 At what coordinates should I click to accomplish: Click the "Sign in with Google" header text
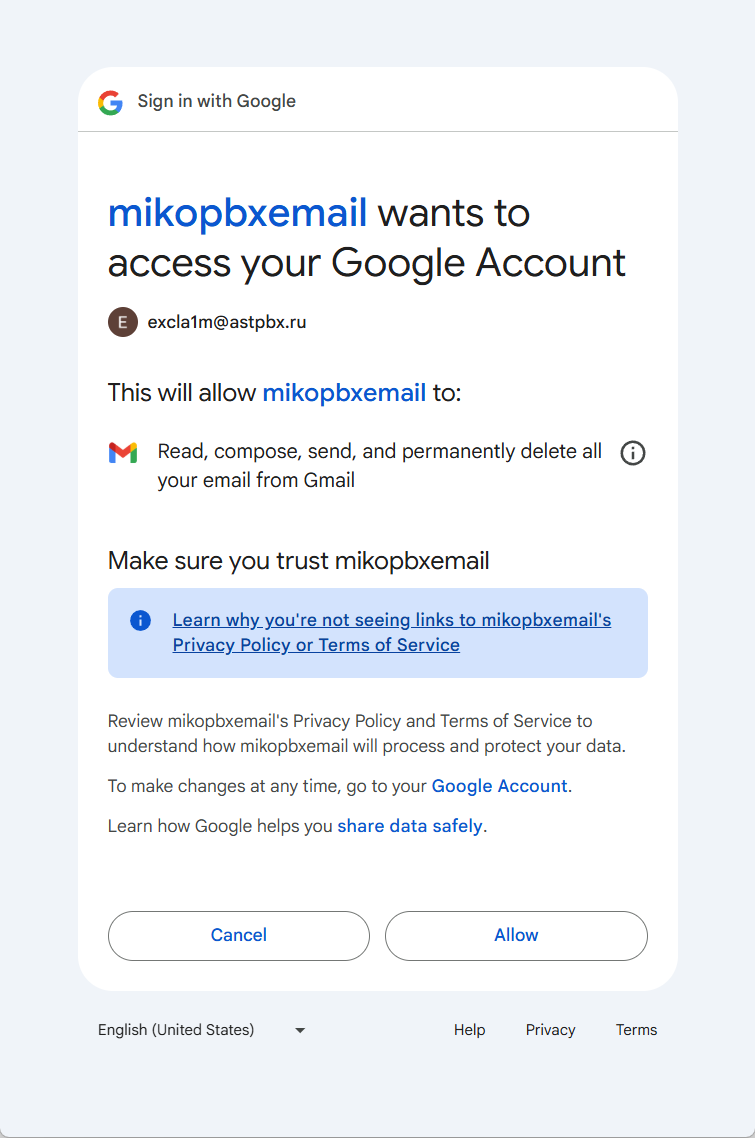(216, 101)
